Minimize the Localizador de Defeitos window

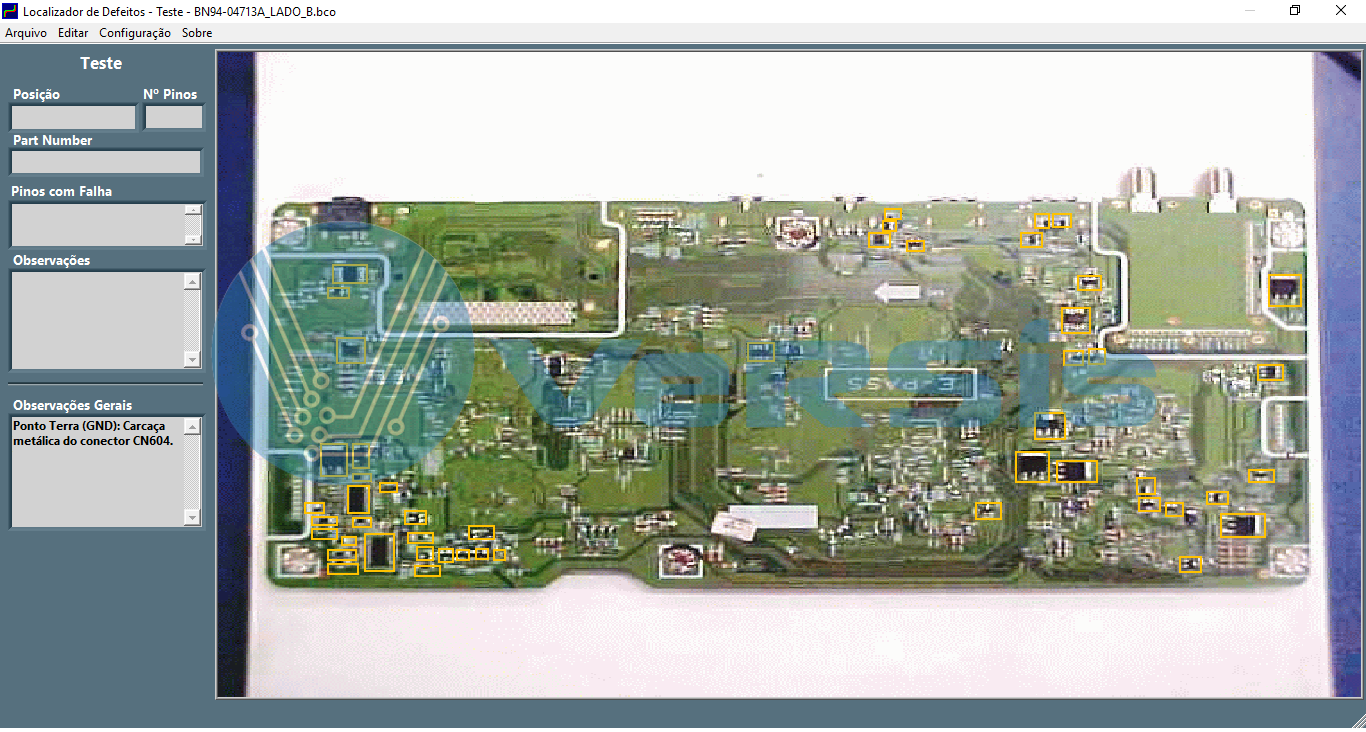click(x=1250, y=10)
